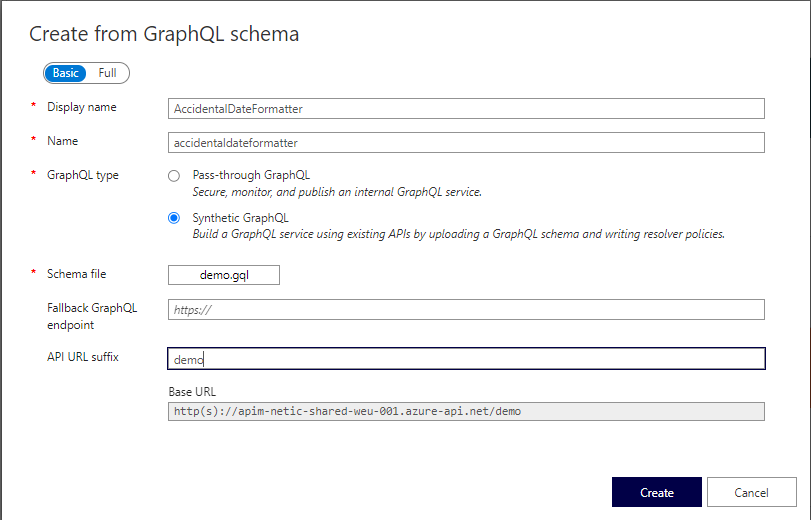811x520 pixels.
Task: Switch to the Full view
Action: pyautogui.click(x=107, y=73)
